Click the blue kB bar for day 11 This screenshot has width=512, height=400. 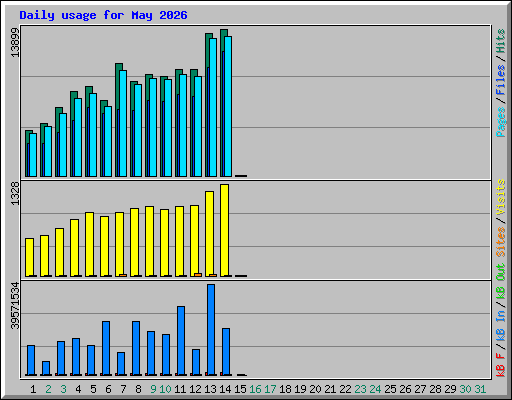pos(181,341)
